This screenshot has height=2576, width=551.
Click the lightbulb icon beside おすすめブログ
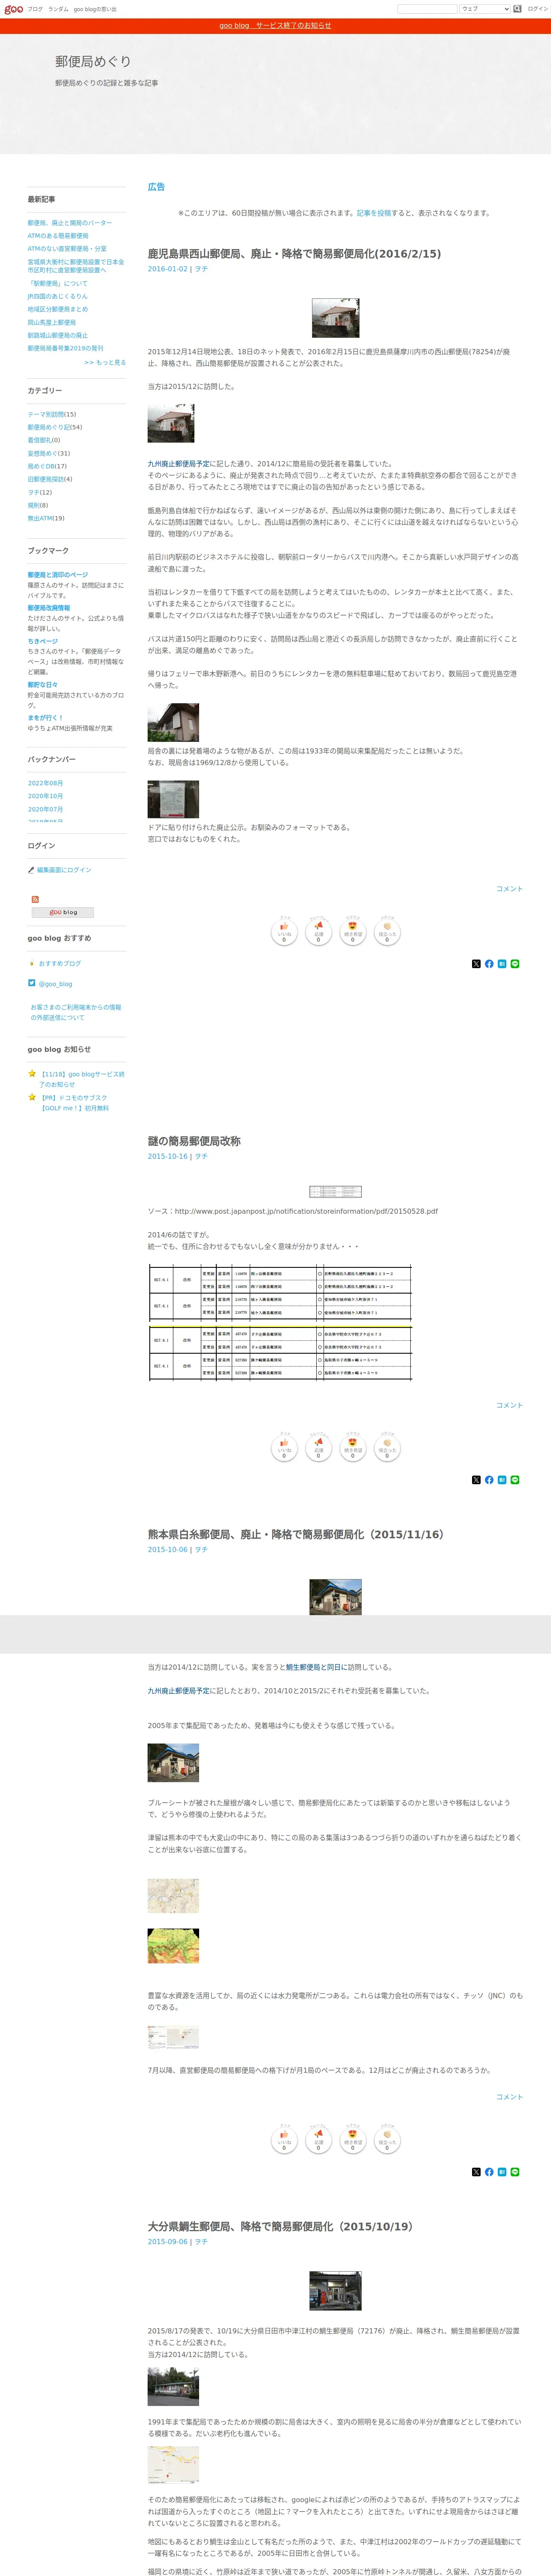(32, 964)
